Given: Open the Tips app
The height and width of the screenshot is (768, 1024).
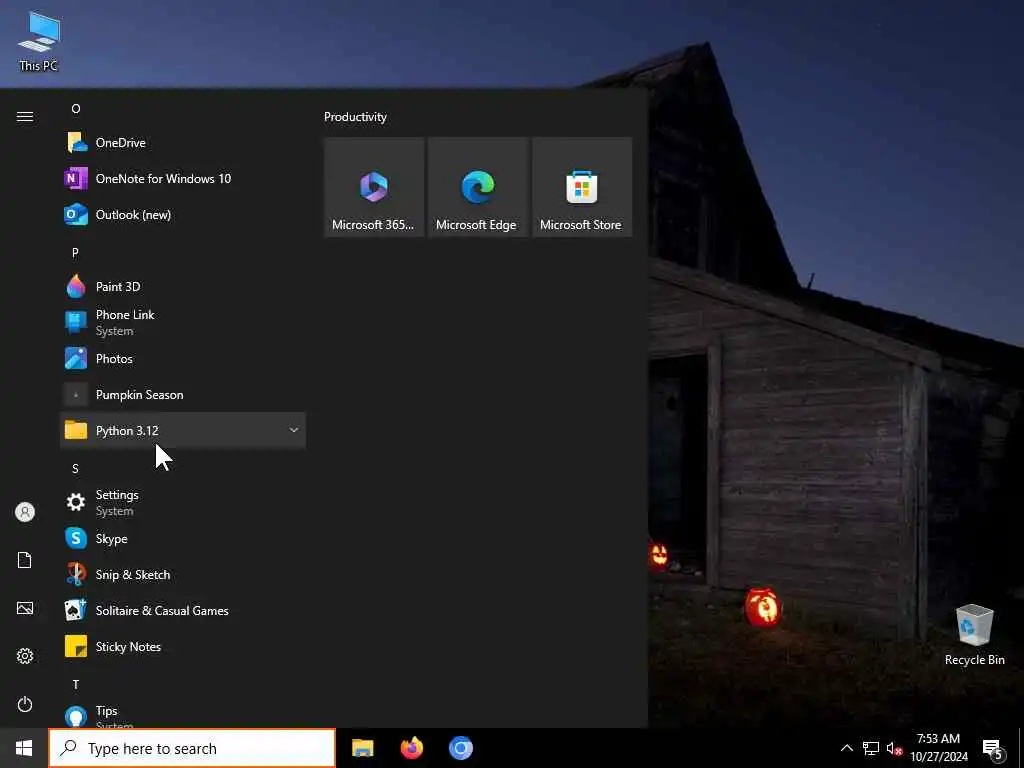Looking at the screenshot, I should point(183,714).
